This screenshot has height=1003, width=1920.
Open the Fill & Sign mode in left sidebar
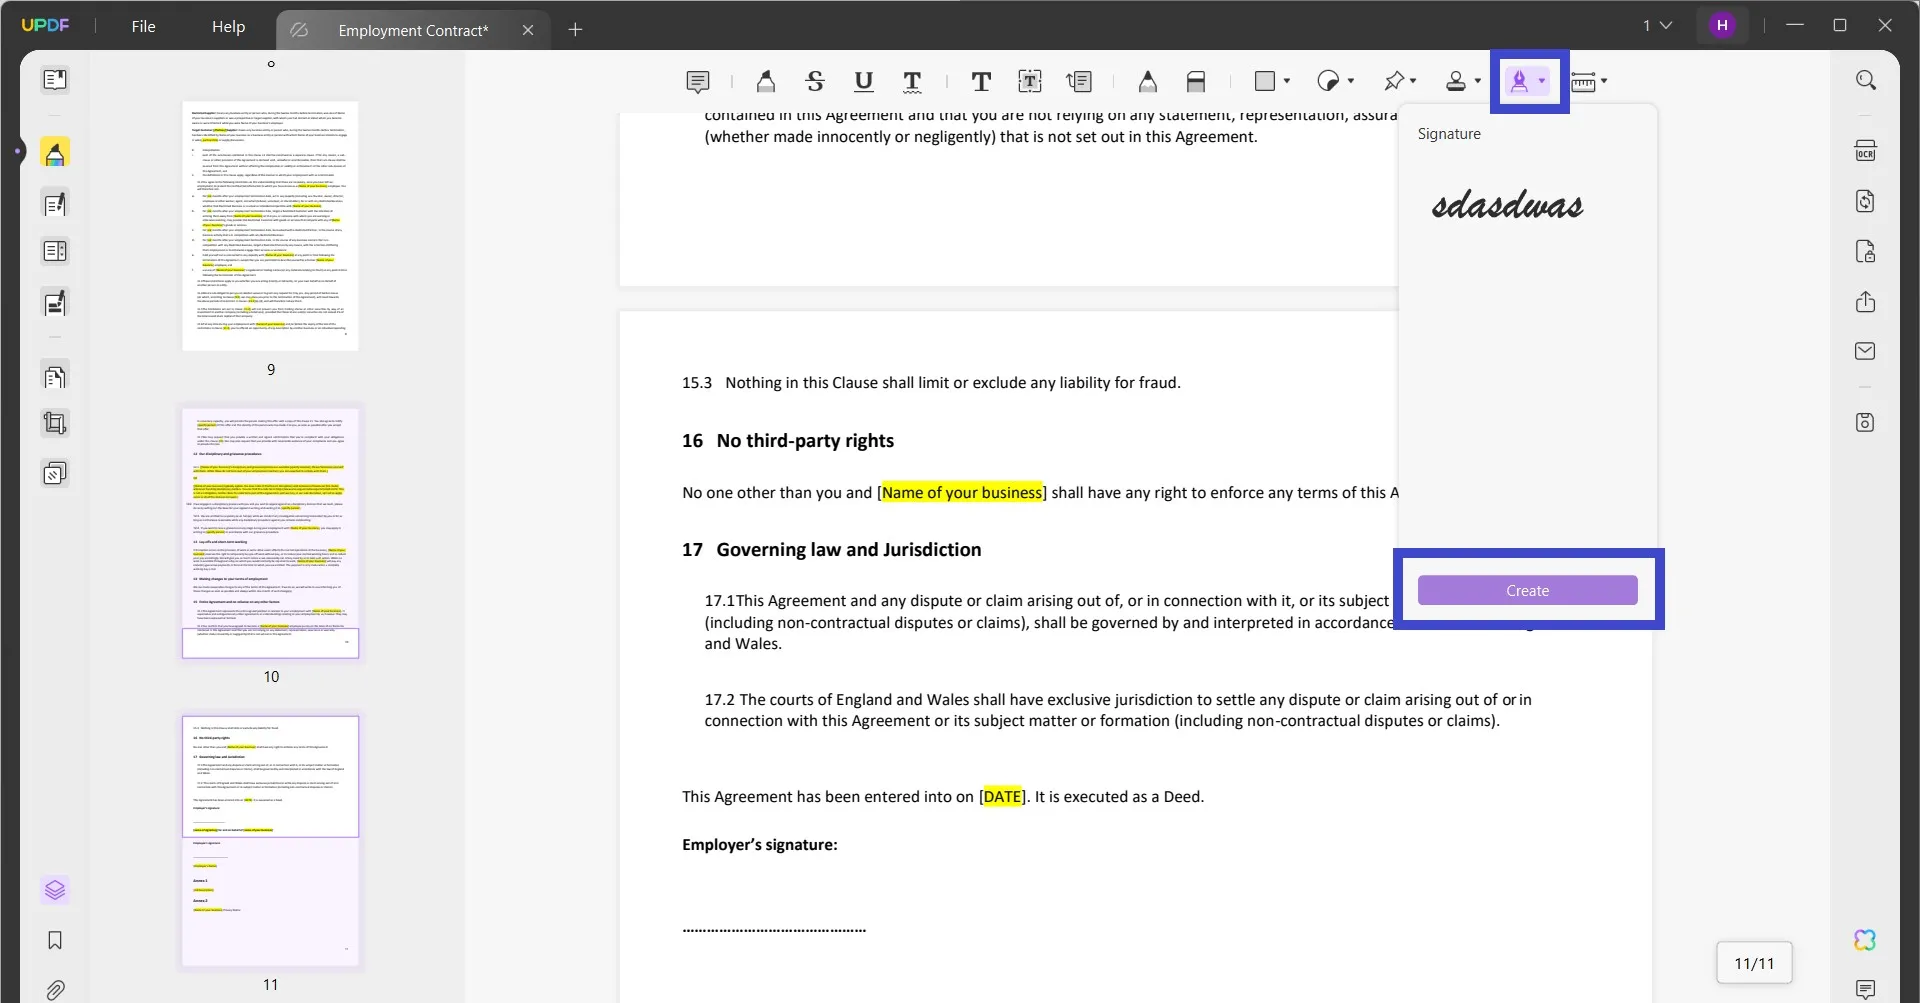[x=55, y=303]
